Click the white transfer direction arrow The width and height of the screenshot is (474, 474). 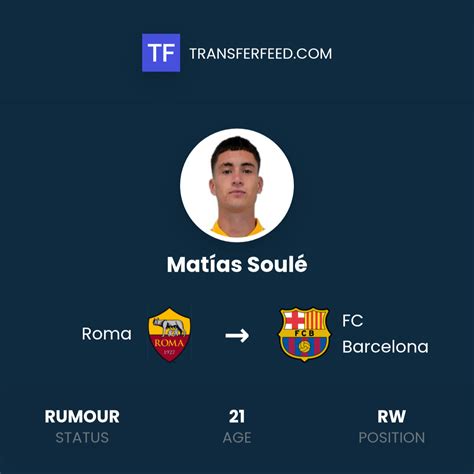point(237,335)
